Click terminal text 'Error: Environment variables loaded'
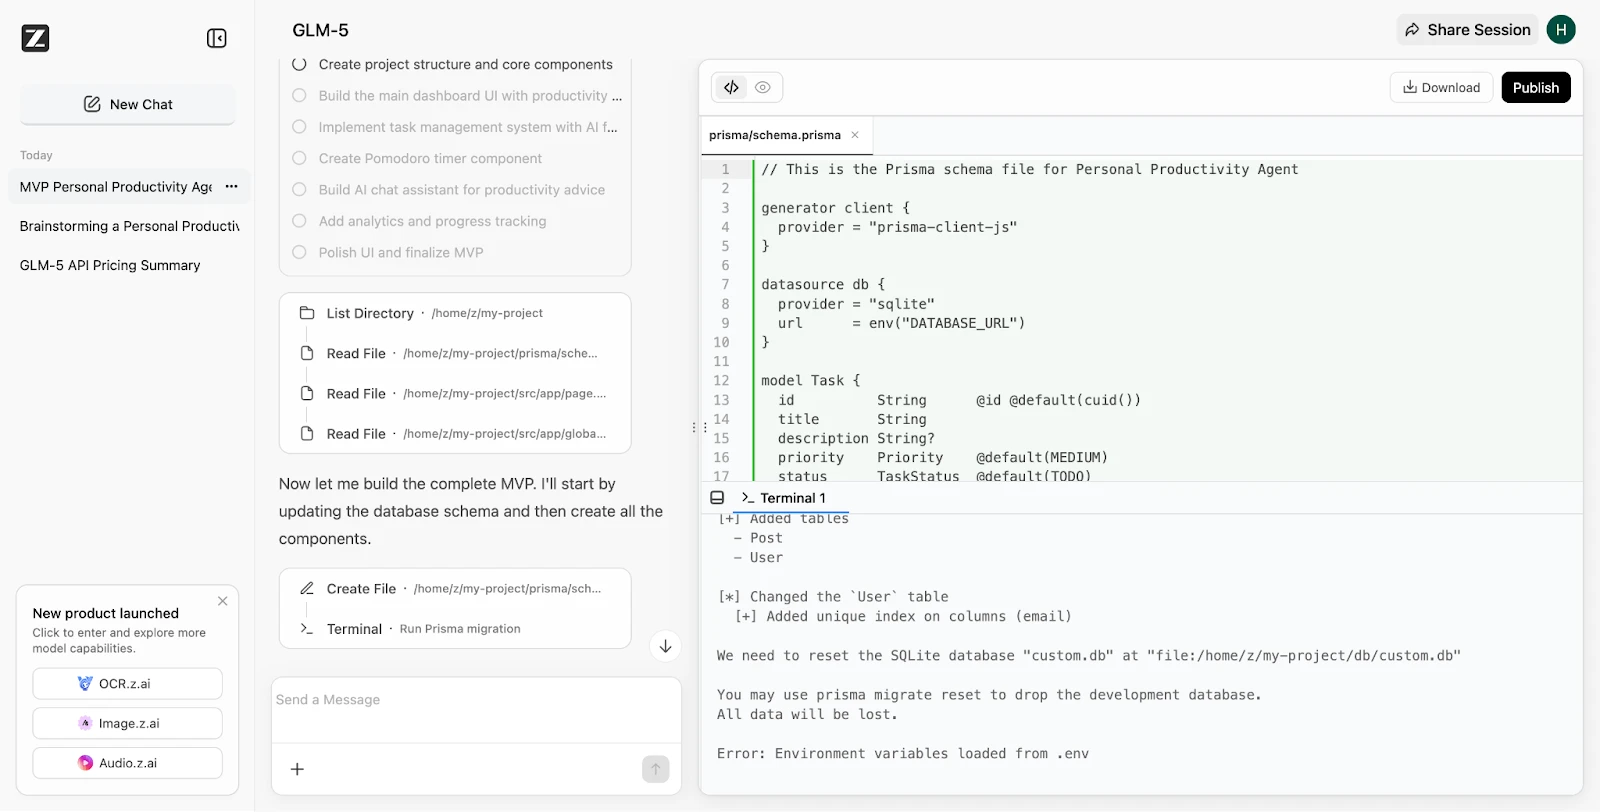 point(903,754)
